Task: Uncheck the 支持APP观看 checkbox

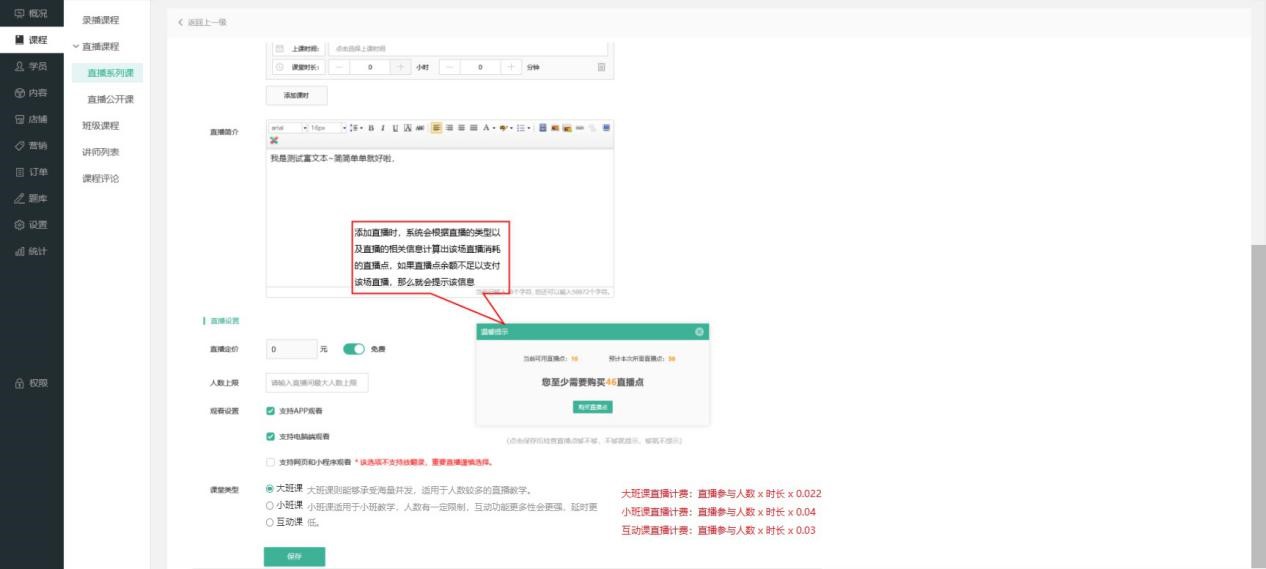Action: click(x=271, y=411)
